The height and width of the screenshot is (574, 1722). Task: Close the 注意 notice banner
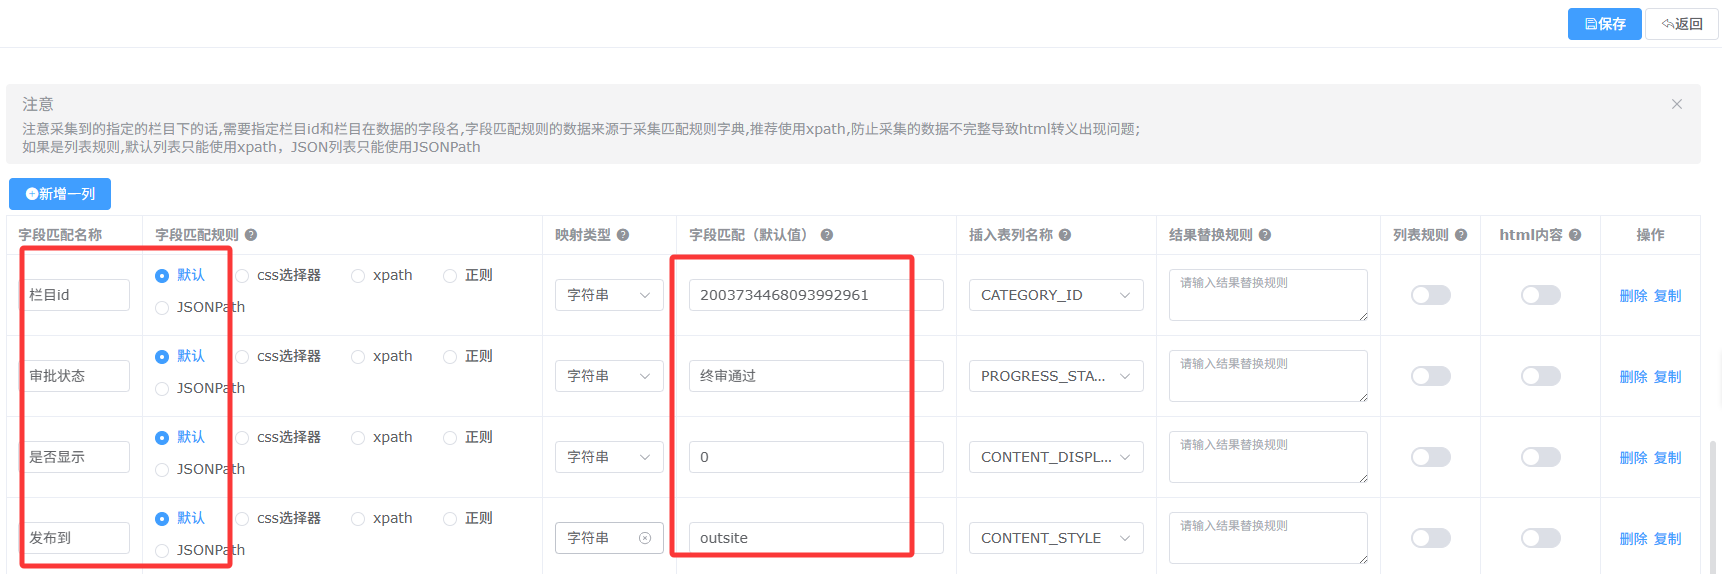(x=1677, y=104)
